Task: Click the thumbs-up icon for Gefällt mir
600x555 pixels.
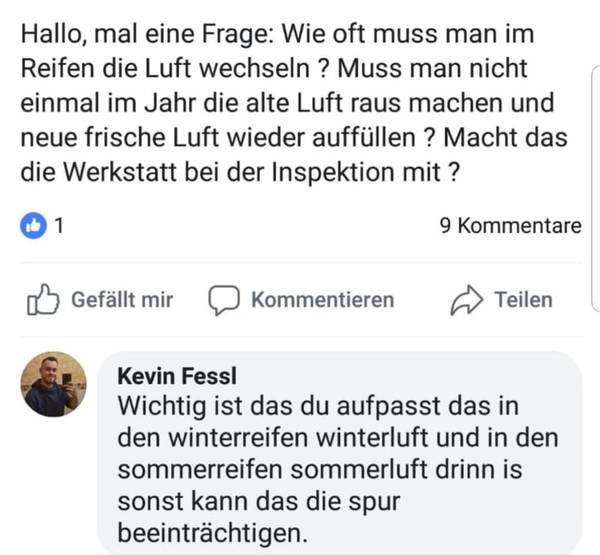Action: [44, 299]
